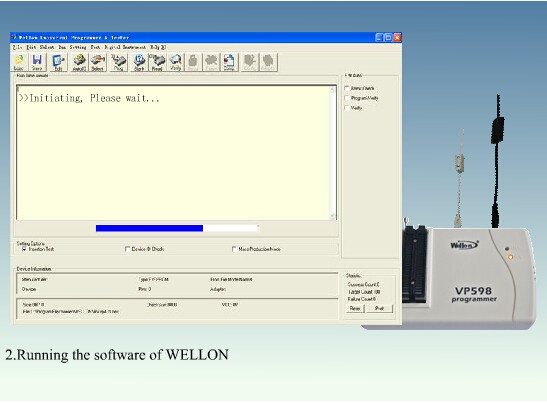Start programming with the Prog icon
This screenshot has height=403, width=547.
pyautogui.click(x=119, y=62)
